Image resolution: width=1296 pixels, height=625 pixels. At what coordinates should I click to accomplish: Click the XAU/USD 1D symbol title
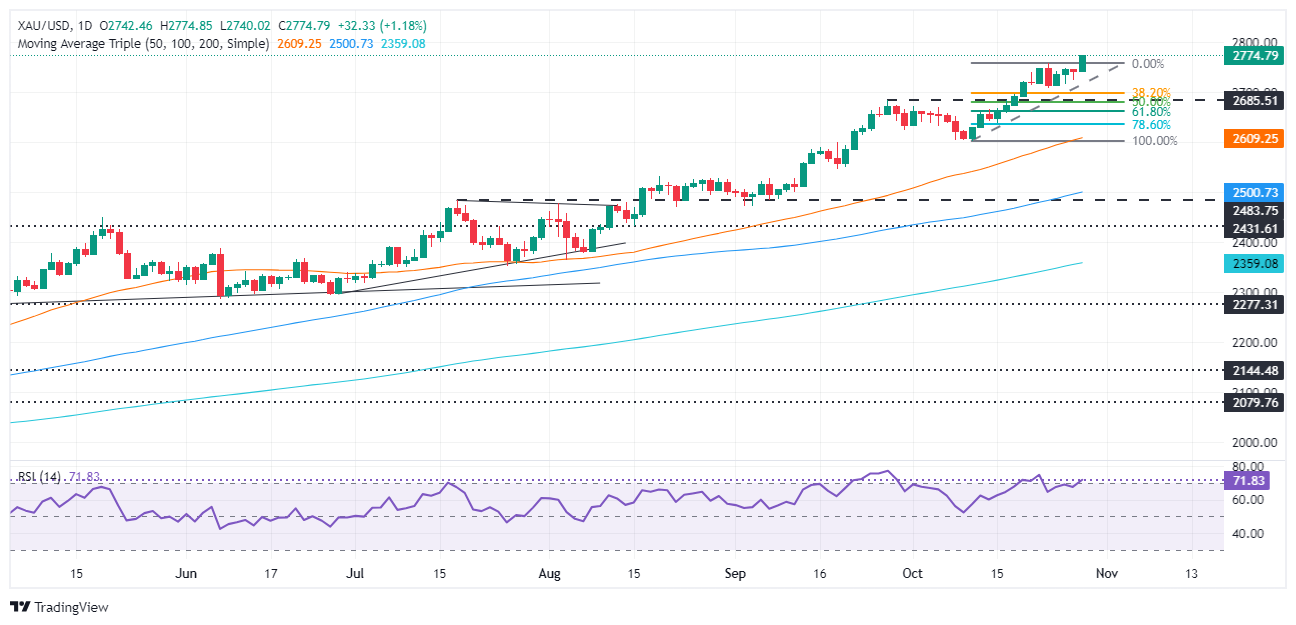(48, 27)
